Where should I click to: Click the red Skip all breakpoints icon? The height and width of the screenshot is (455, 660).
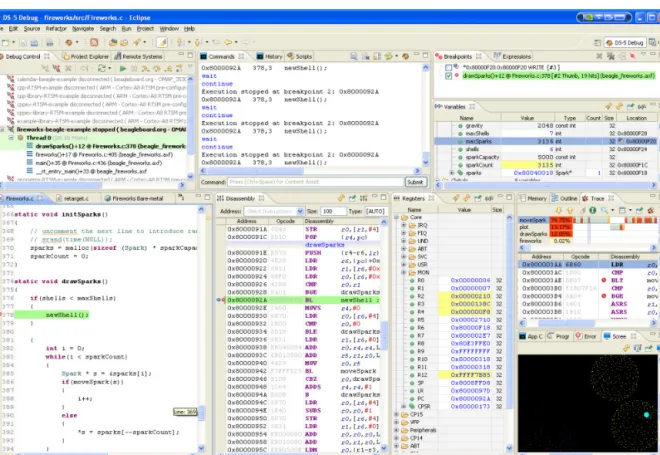pyautogui.click(x=632, y=56)
